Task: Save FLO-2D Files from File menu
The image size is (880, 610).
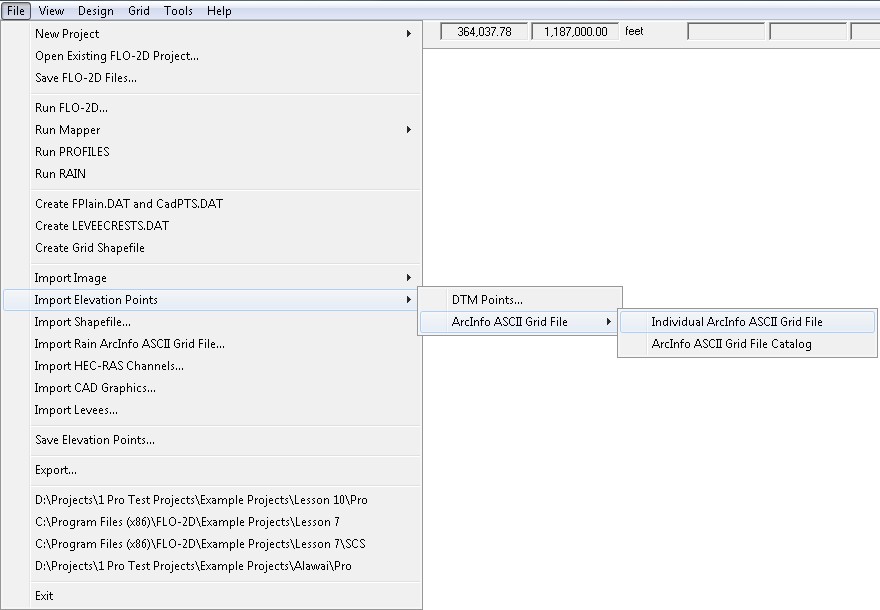Action: (x=86, y=78)
